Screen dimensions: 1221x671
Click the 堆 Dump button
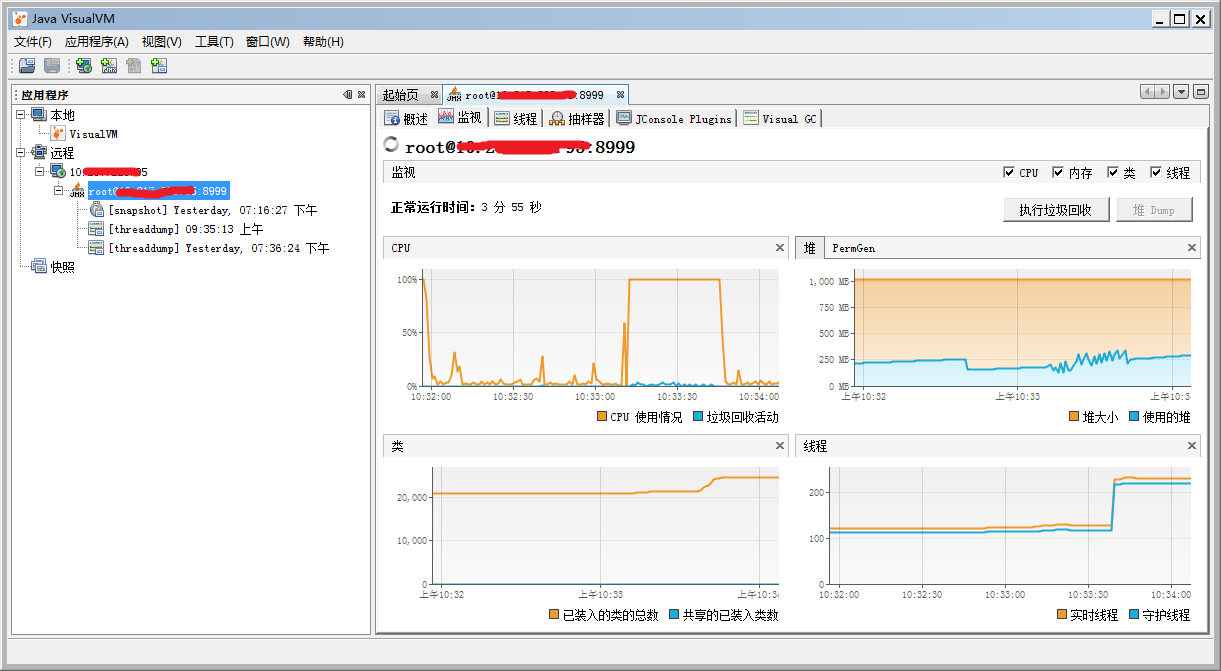(1153, 210)
